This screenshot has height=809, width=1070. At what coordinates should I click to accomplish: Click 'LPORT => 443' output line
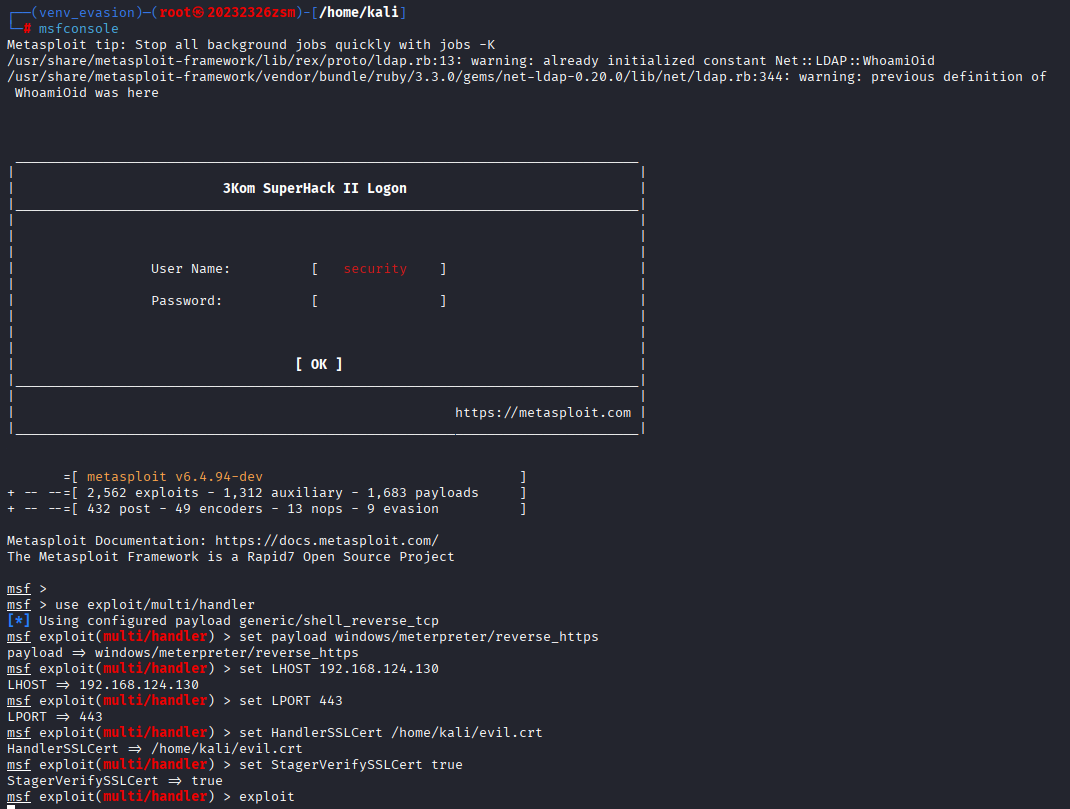[x=55, y=717]
